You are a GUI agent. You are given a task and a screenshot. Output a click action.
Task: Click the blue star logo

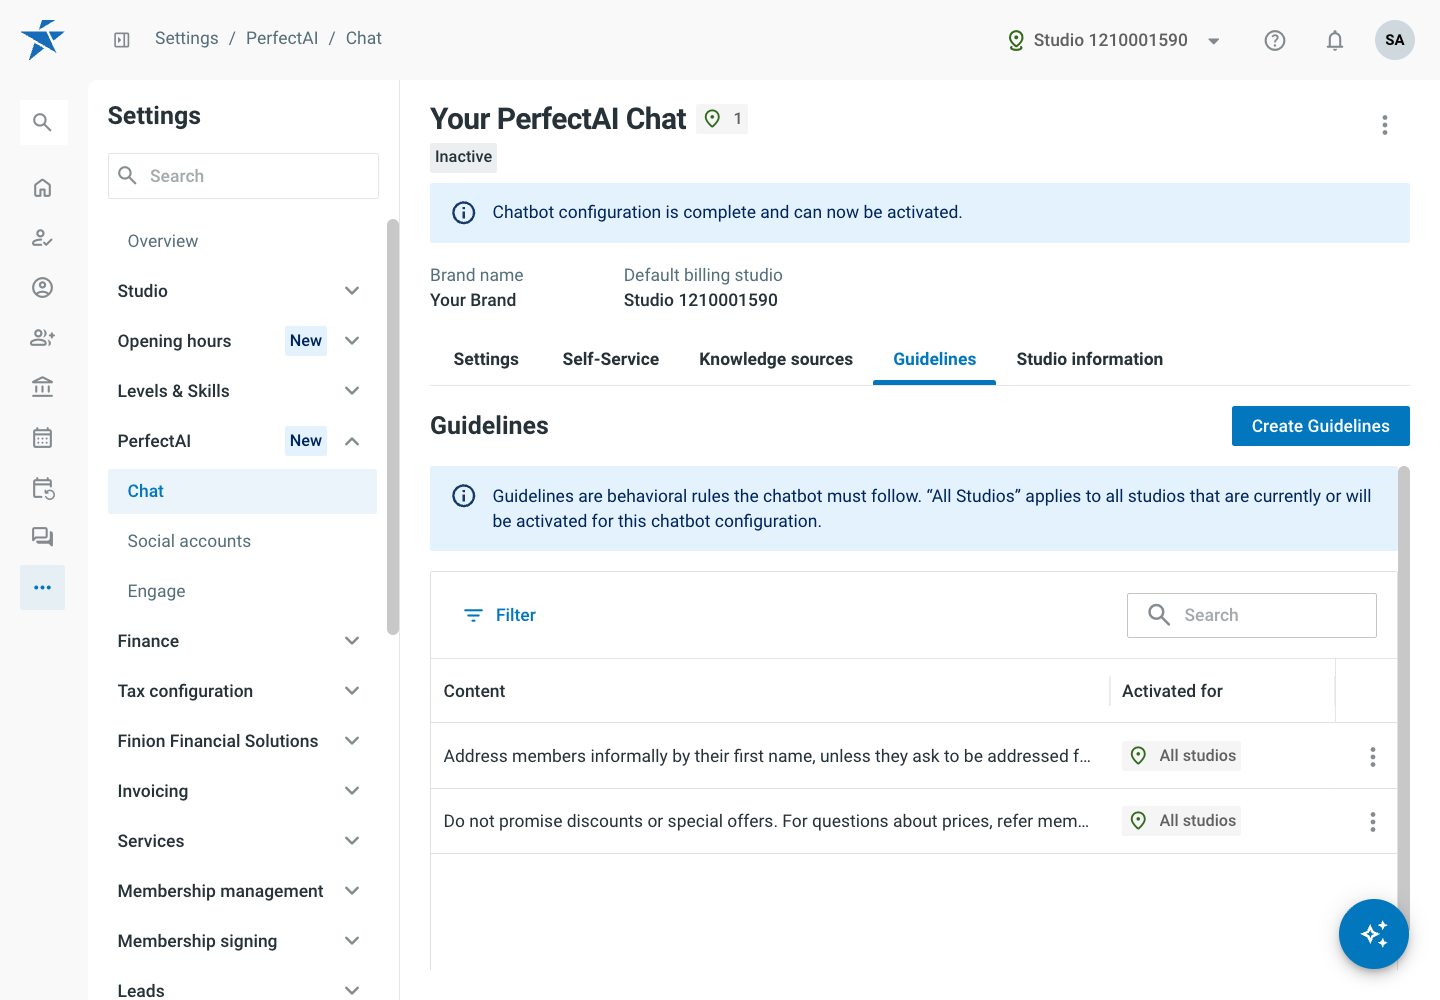(x=42, y=40)
